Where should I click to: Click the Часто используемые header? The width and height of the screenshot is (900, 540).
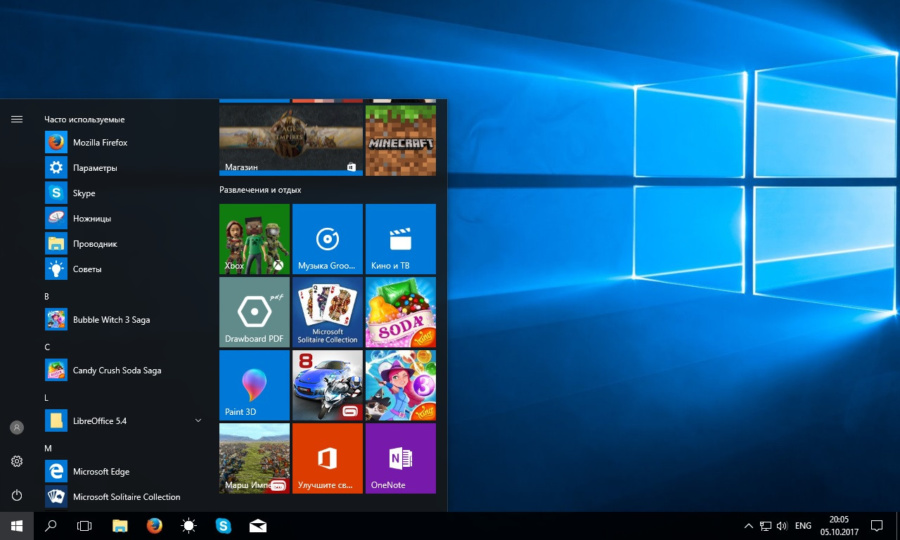tap(84, 119)
